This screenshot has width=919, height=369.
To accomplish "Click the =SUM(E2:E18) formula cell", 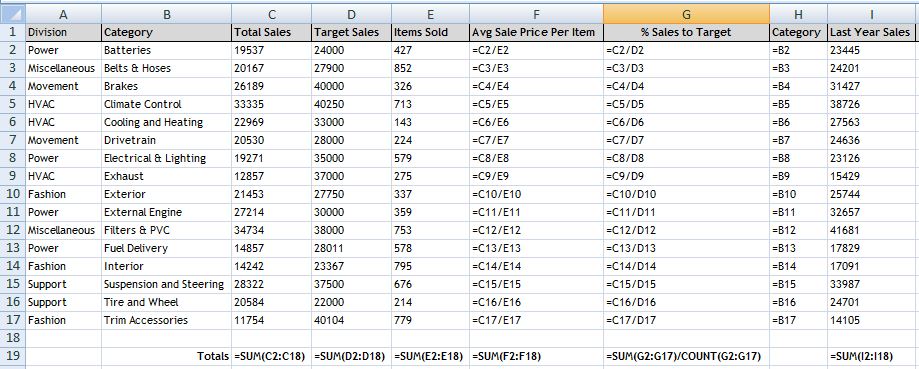I will (x=430, y=356).
